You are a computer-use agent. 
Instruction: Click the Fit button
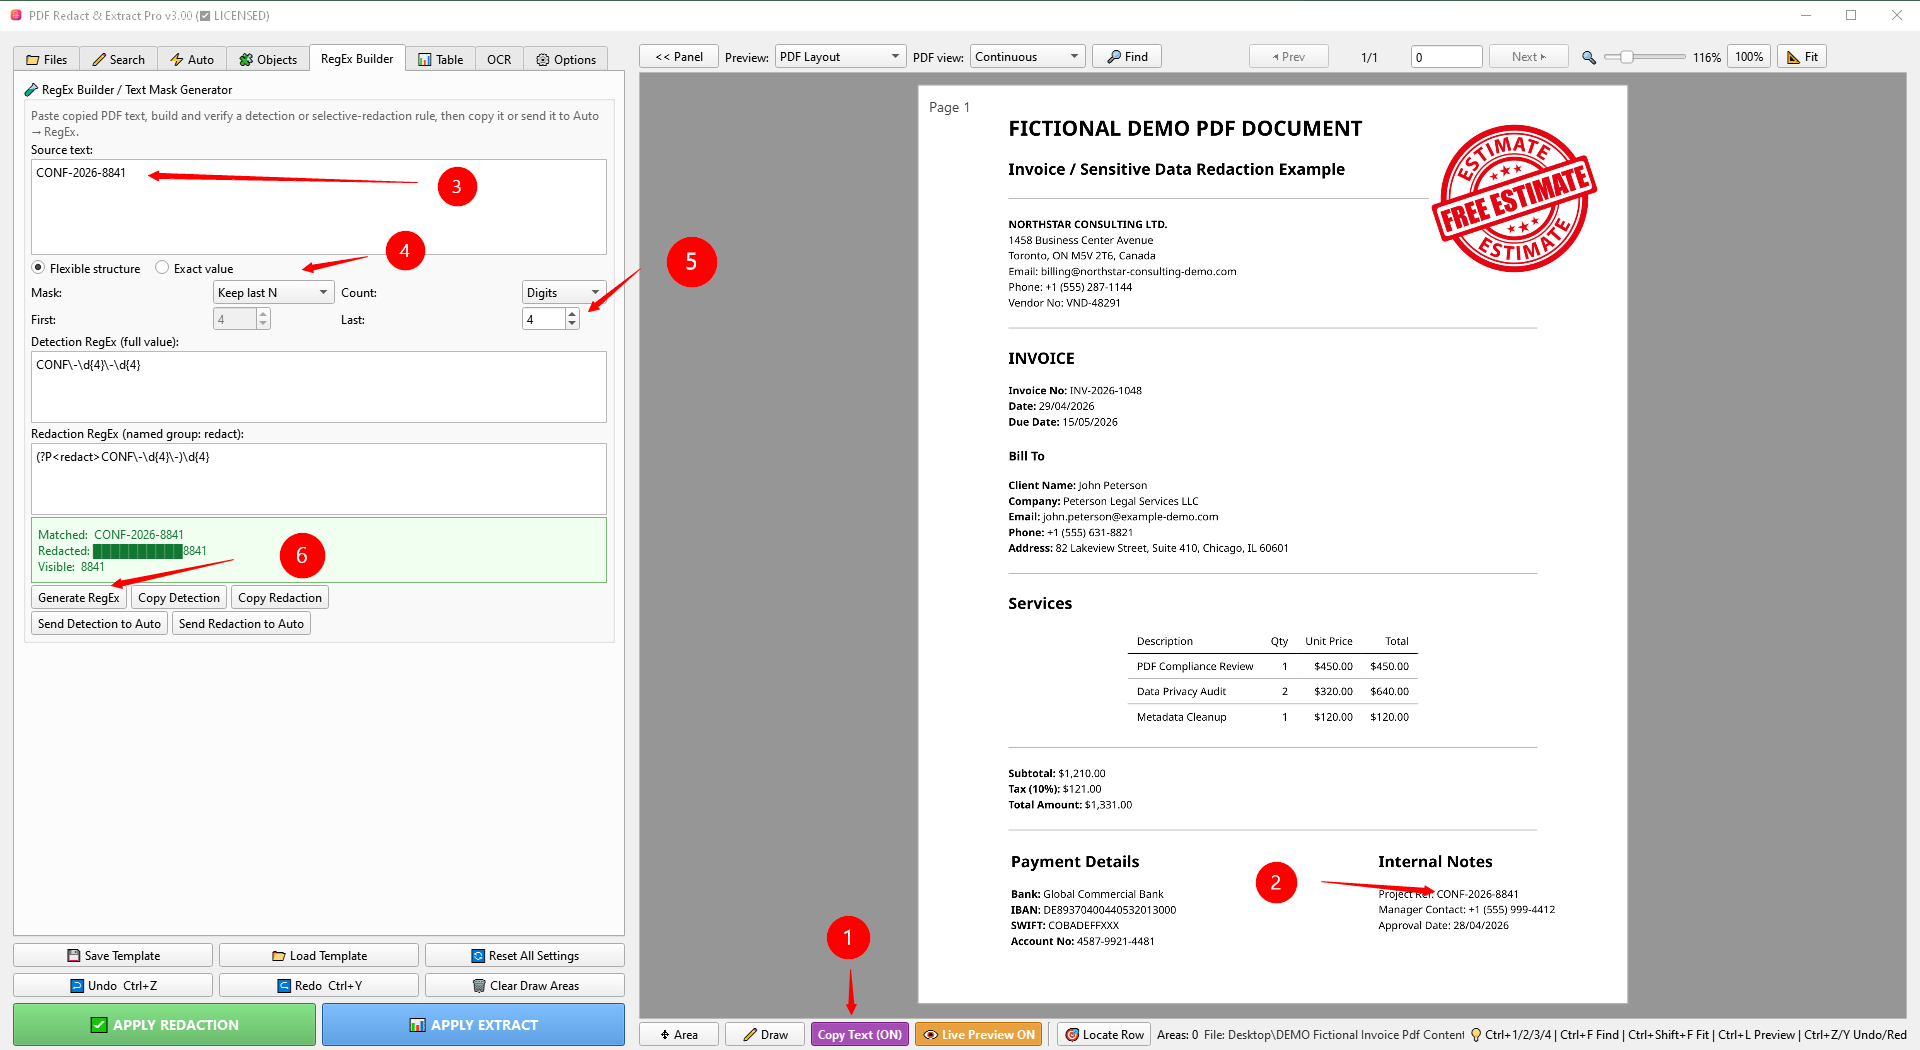(1802, 57)
